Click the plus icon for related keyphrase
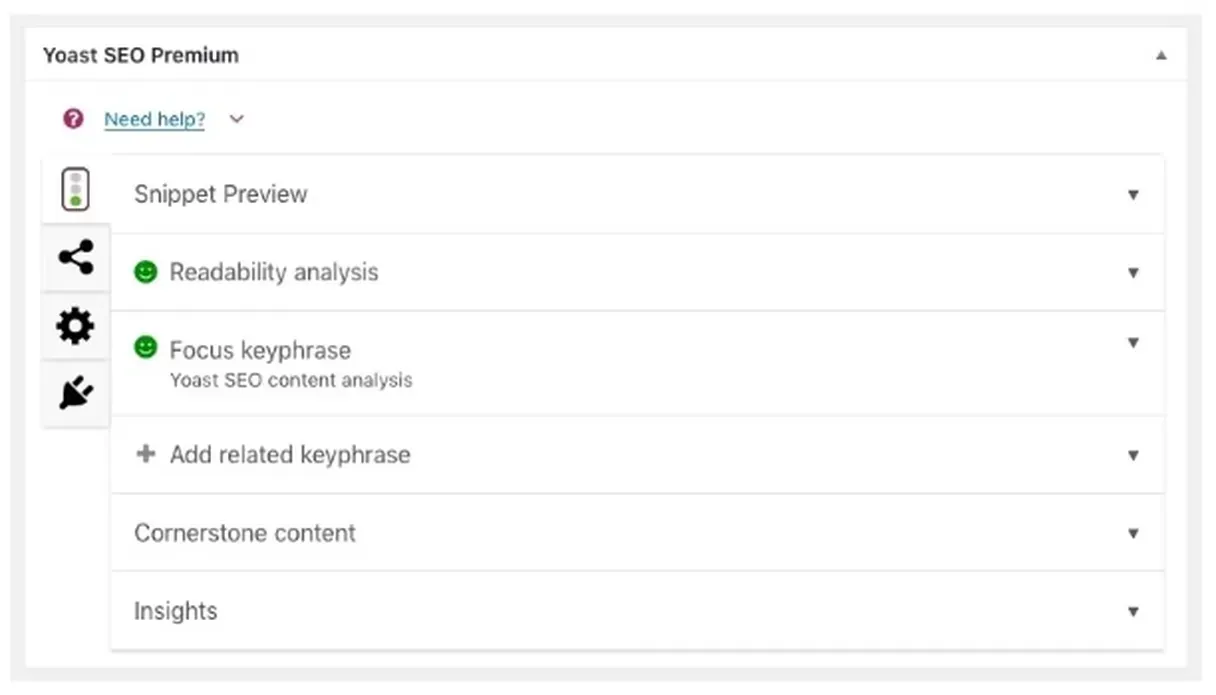 click(146, 454)
